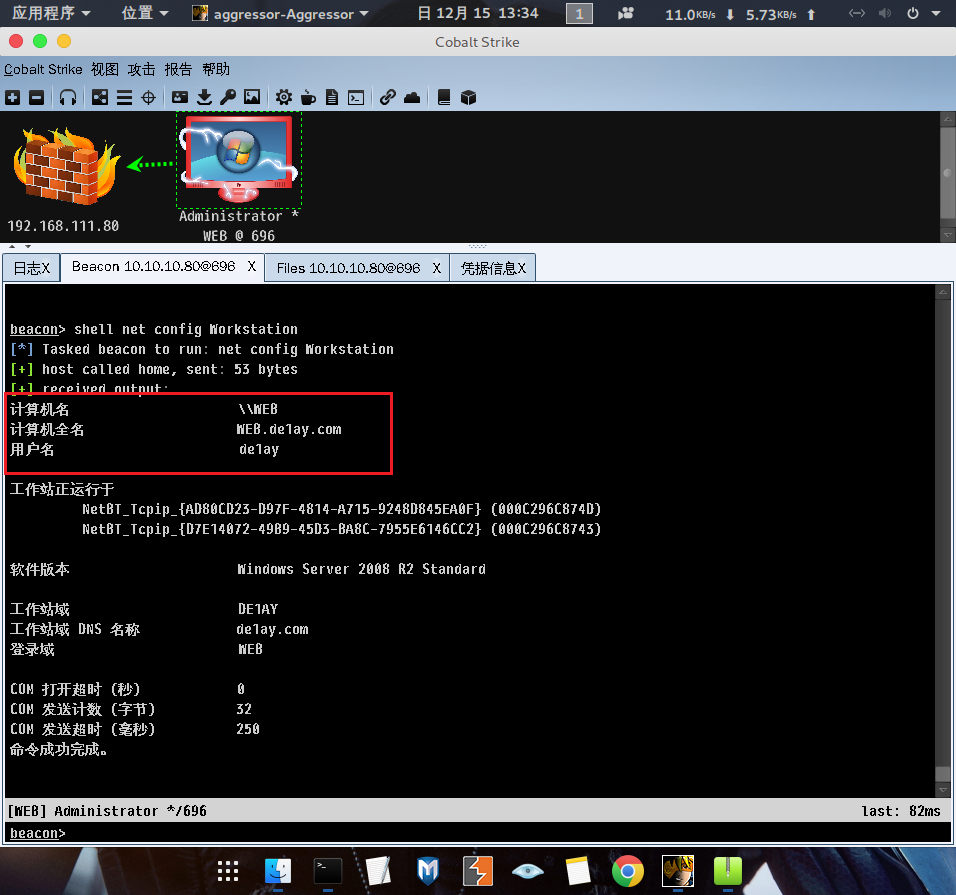Open the credentials ID card icon
This screenshot has width=956, height=895.
point(180,98)
